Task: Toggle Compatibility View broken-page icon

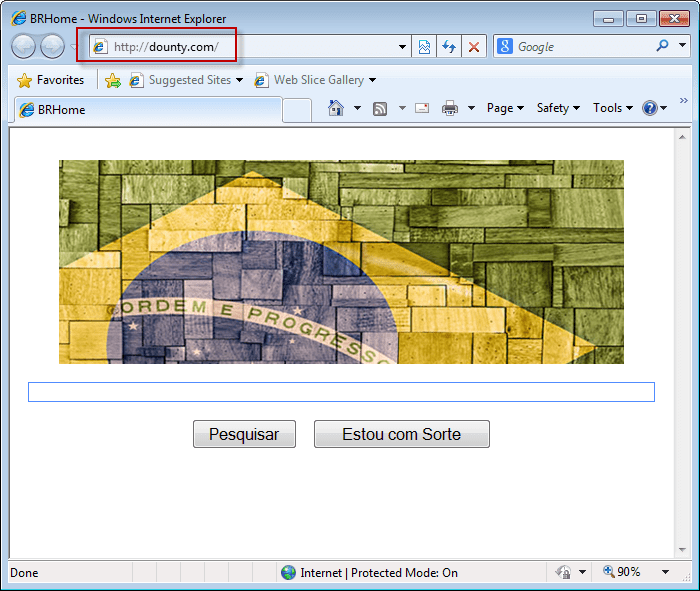Action: coord(424,46)
